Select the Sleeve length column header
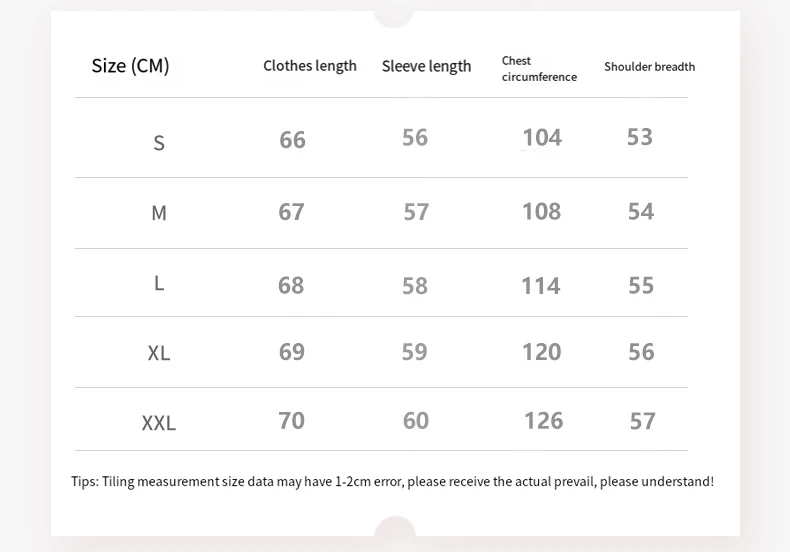 click(x=426, y=66)
